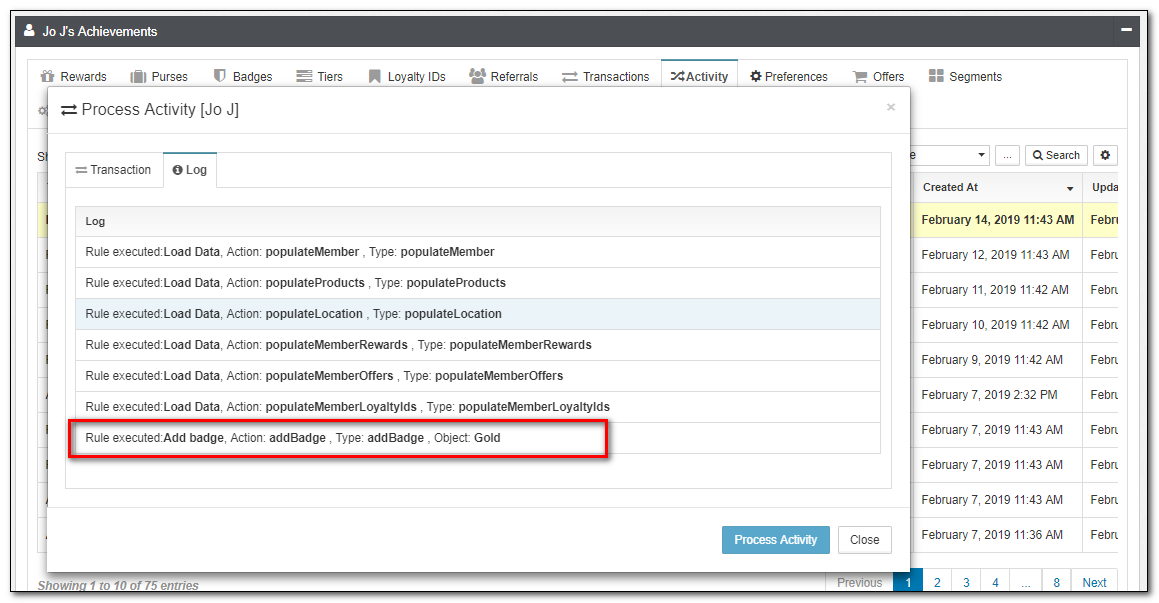This screenshot has width=1159, height=603.
Task: Switch to the Segments tab
Action: [x=965, y=77]
